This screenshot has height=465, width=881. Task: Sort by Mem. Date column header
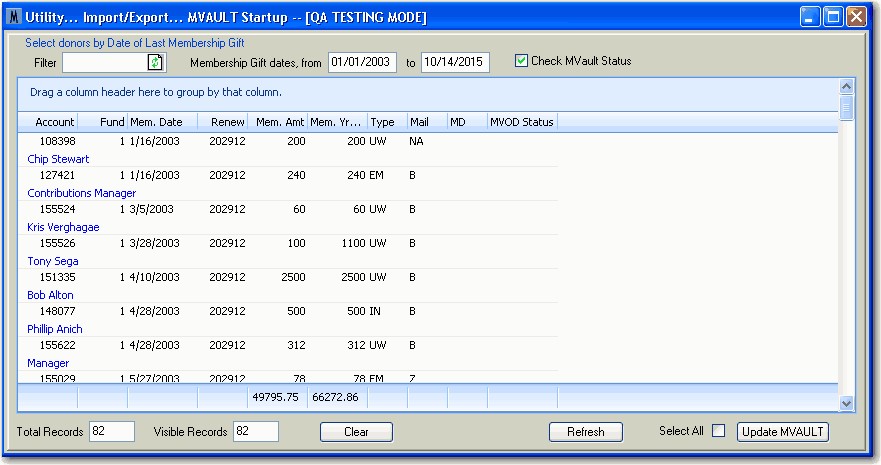(162, 122)
